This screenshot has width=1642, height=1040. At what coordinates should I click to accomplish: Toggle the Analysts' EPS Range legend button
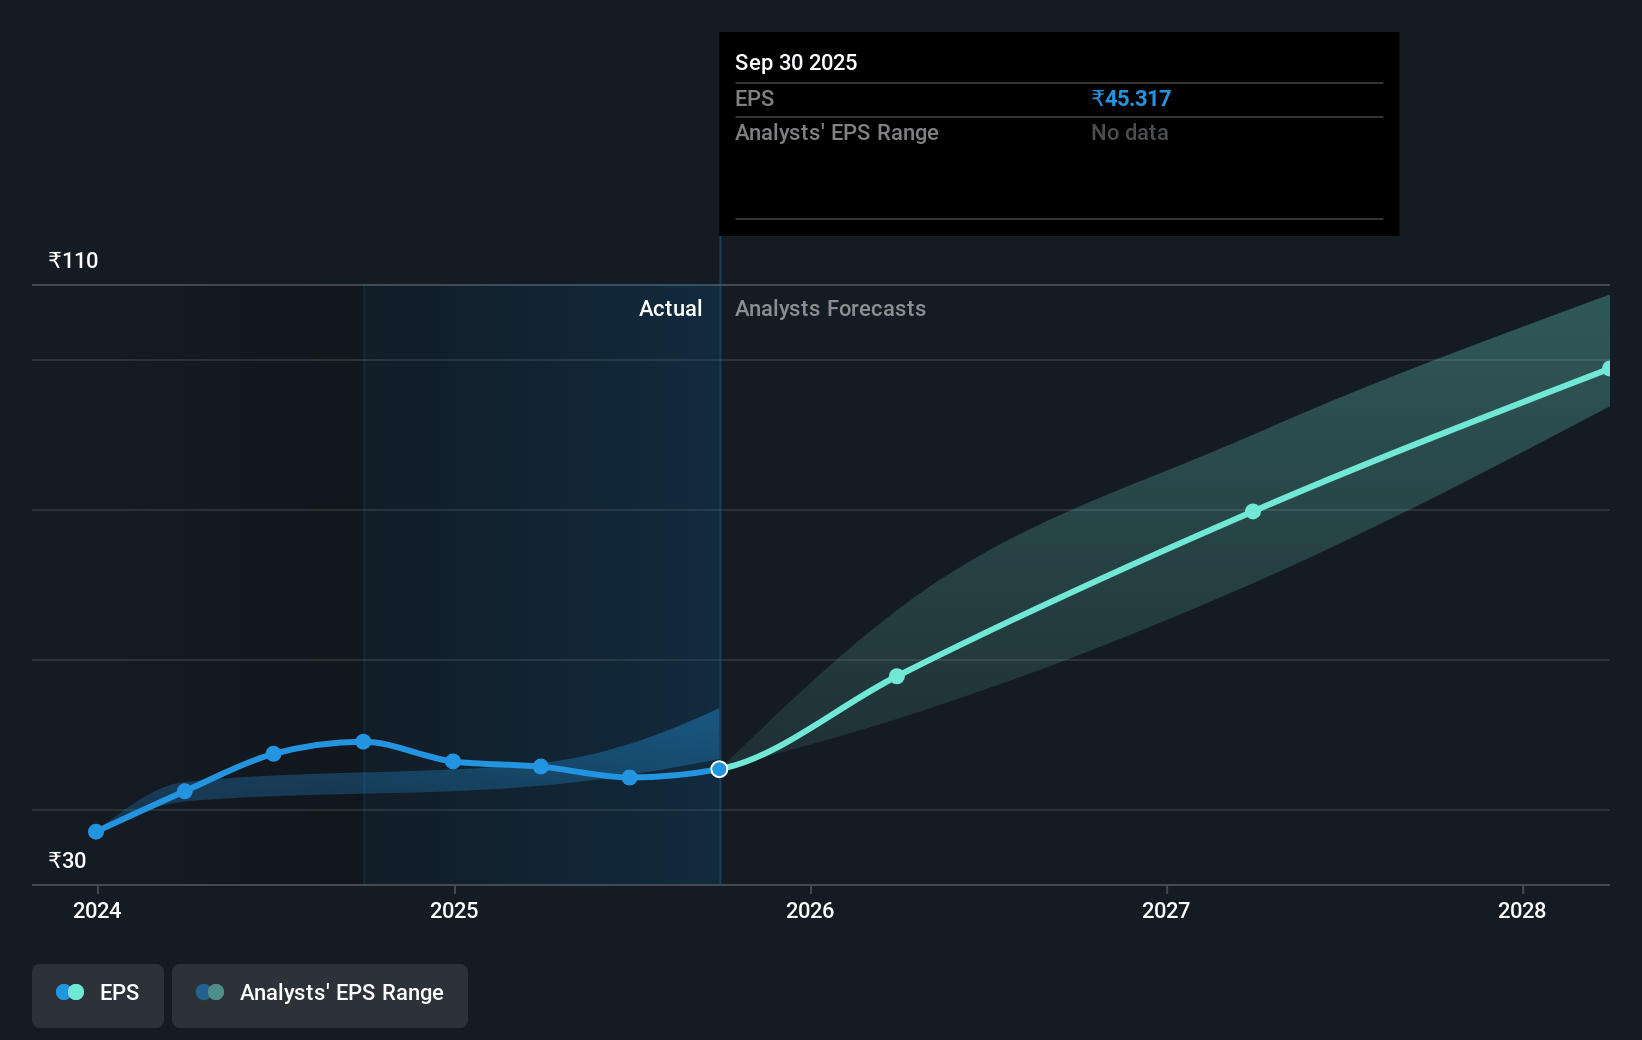point(320,995)
